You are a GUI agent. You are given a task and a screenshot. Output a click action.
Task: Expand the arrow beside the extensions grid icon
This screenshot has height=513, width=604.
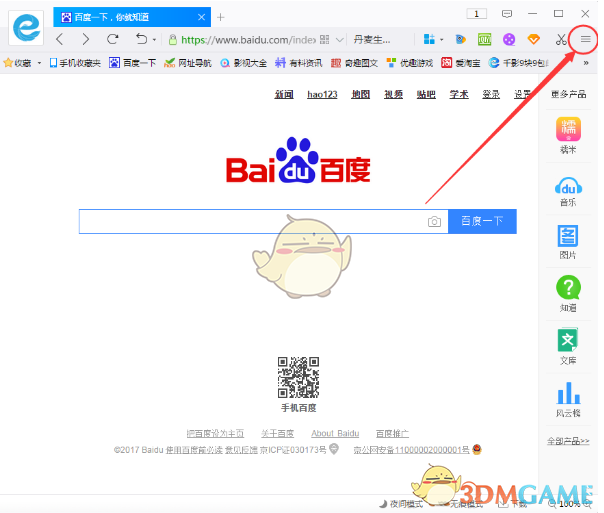click(441, 40)
